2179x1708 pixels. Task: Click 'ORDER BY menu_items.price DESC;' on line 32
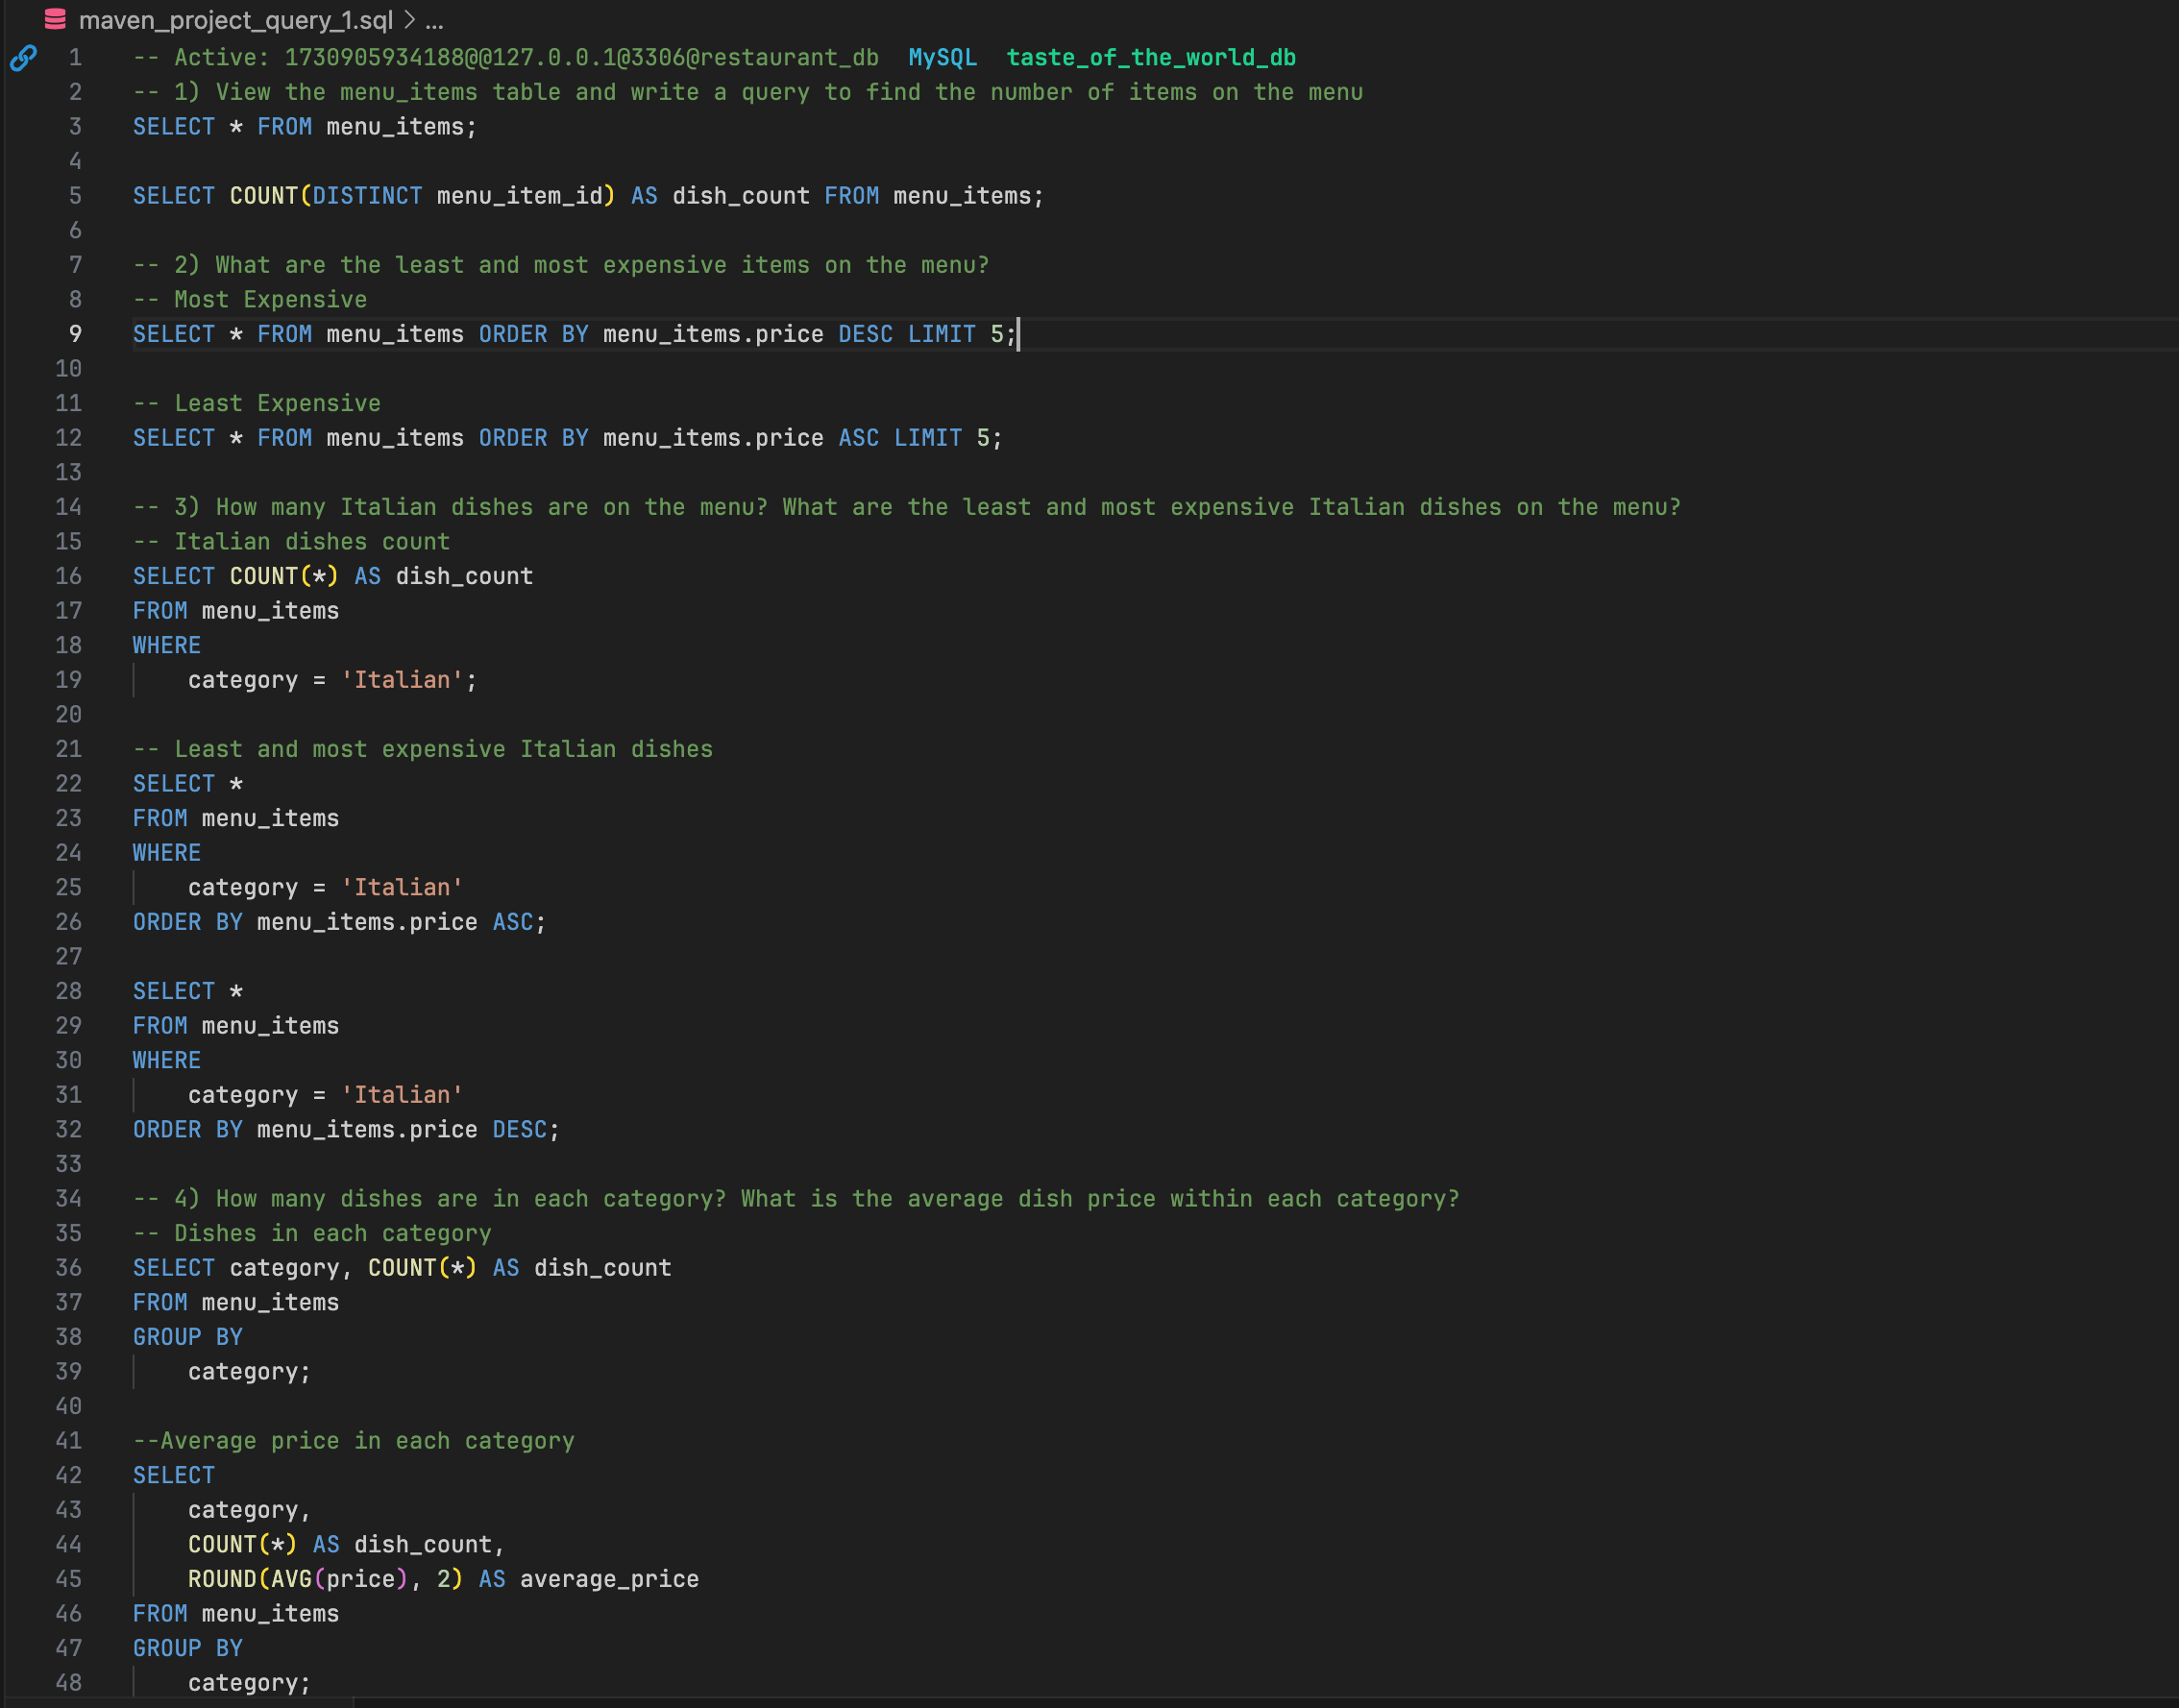pyautogui.click(x=346, y=1130)
